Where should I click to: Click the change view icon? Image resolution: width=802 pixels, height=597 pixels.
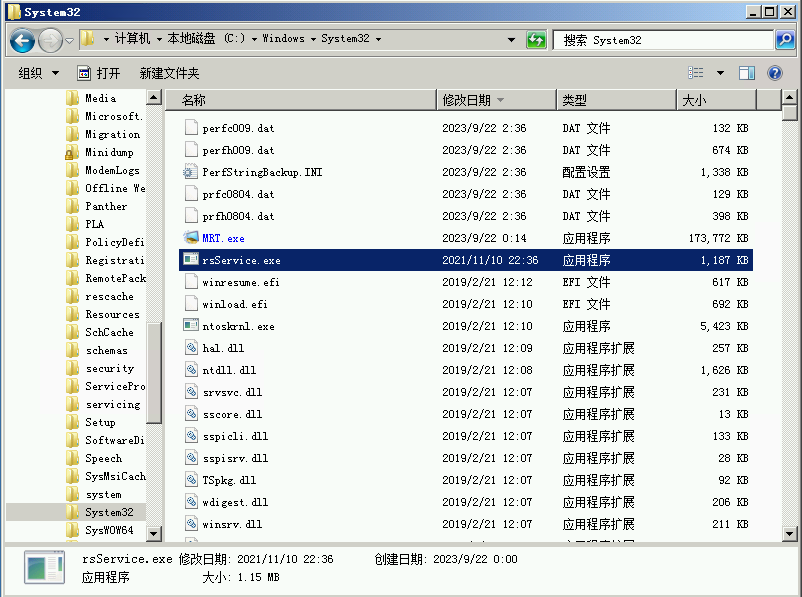pyautogui.click(x=696, y=73)
